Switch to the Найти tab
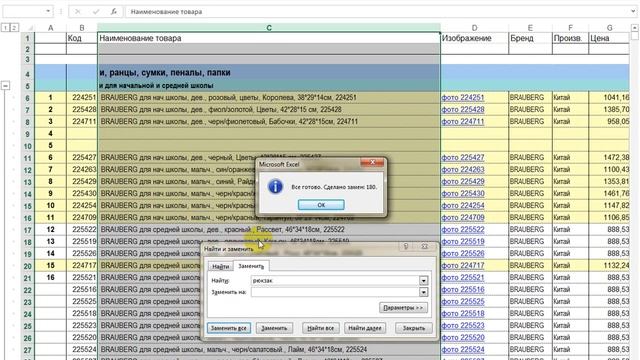640x360 pixels. click(x=220, y=266)
